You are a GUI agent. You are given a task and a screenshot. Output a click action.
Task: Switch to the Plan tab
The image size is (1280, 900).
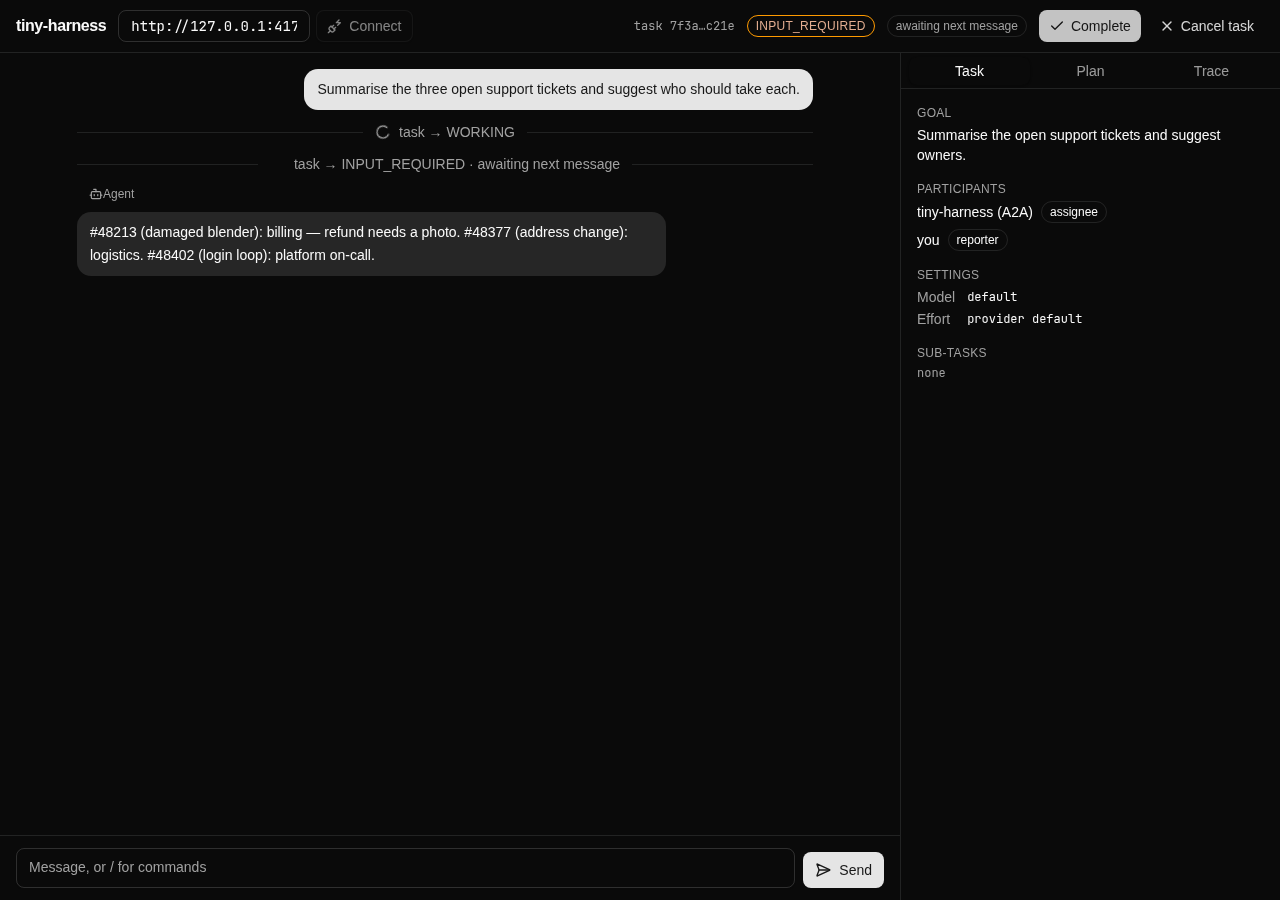pyautogui.click(x=1090, y=71)
